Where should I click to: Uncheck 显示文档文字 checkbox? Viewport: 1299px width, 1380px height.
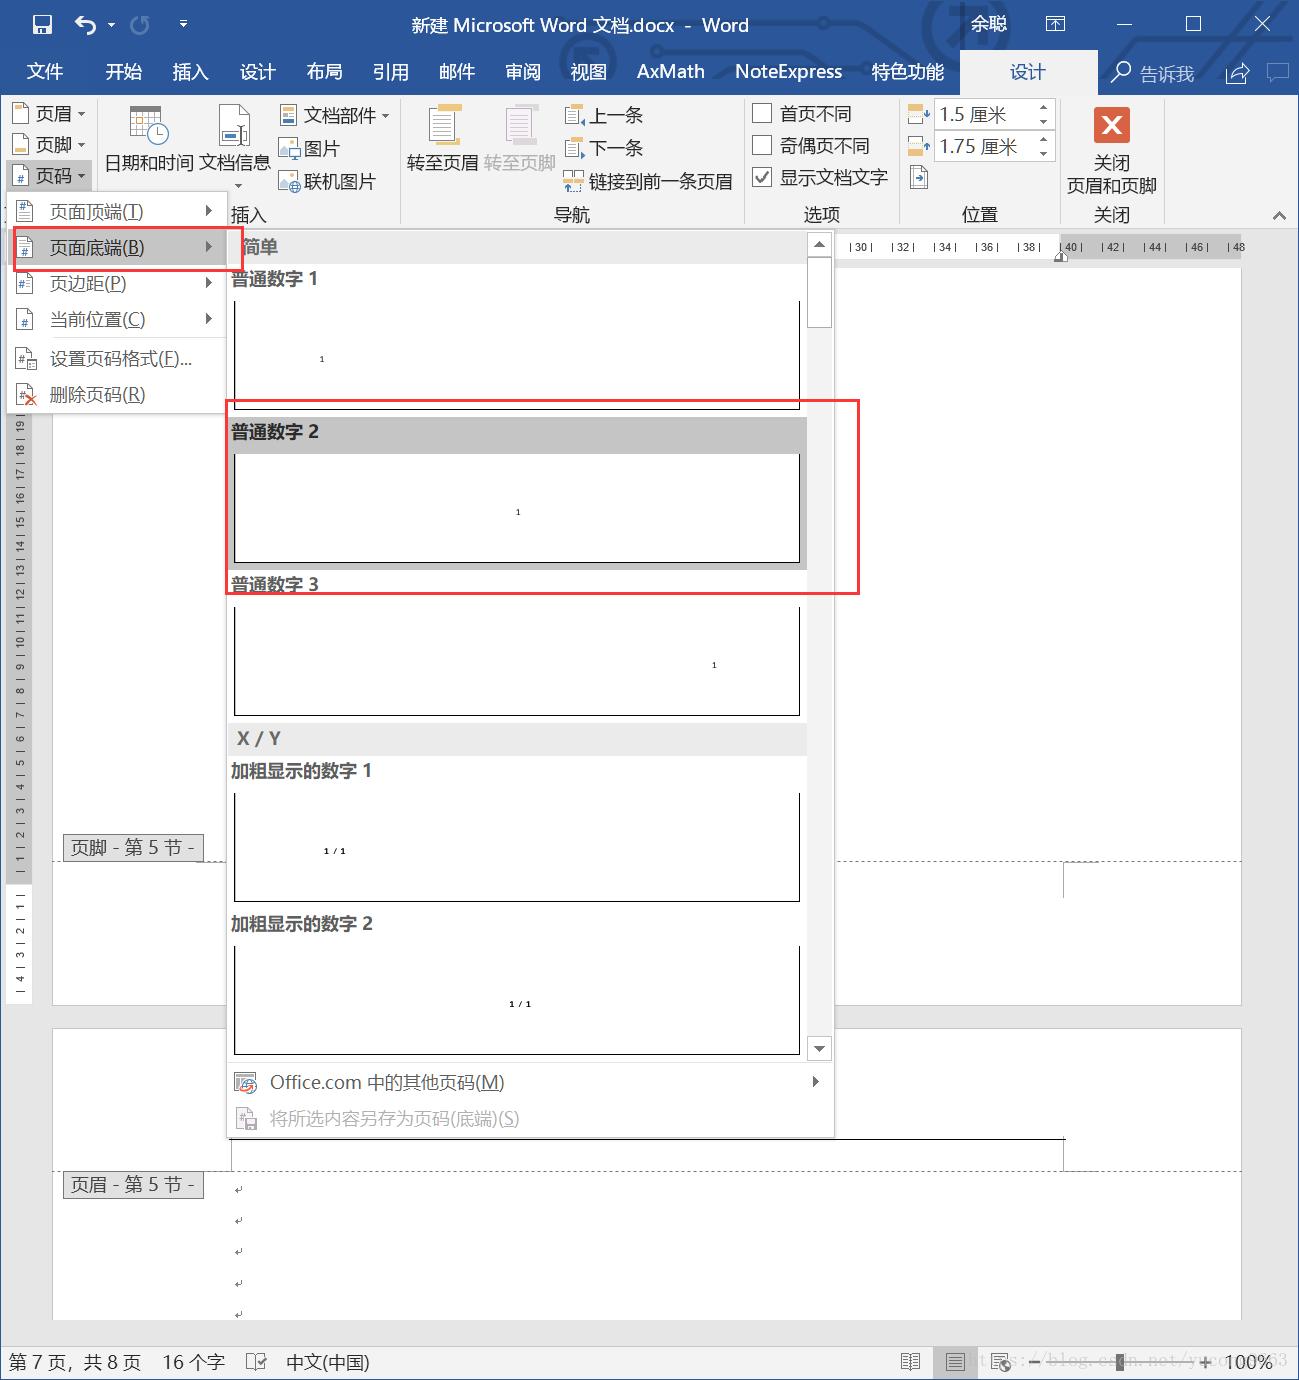click(762, 177)
